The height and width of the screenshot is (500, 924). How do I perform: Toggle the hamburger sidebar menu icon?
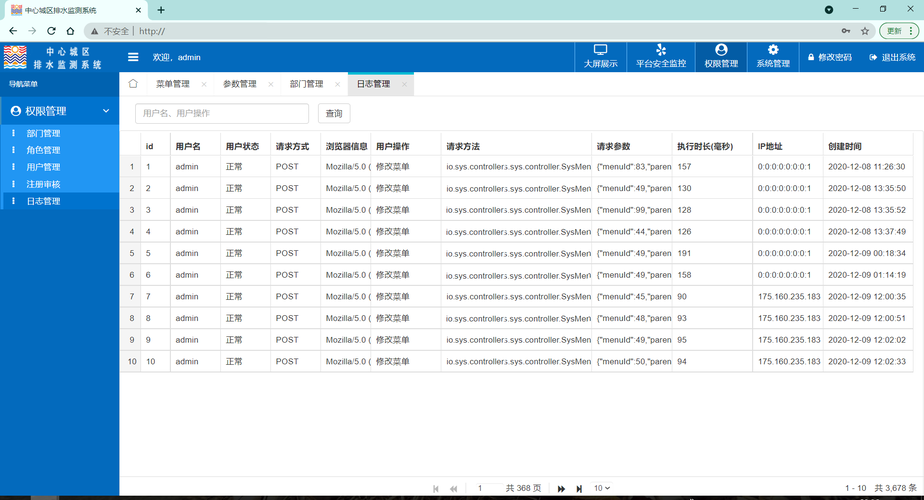click(133, 57)
